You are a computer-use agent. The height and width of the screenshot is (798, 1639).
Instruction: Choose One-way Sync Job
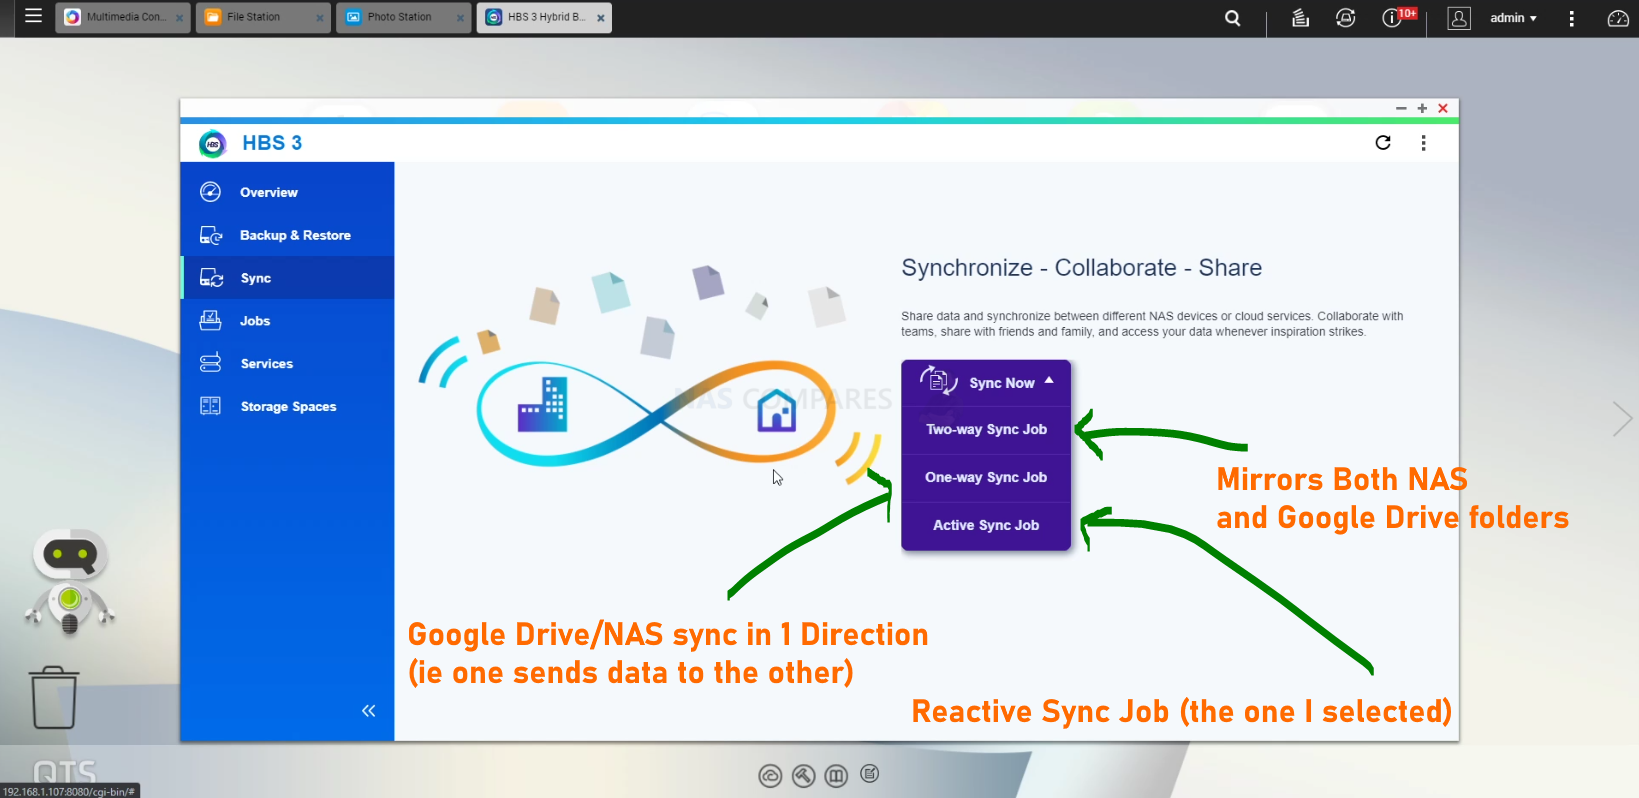(x=986, y=478)
